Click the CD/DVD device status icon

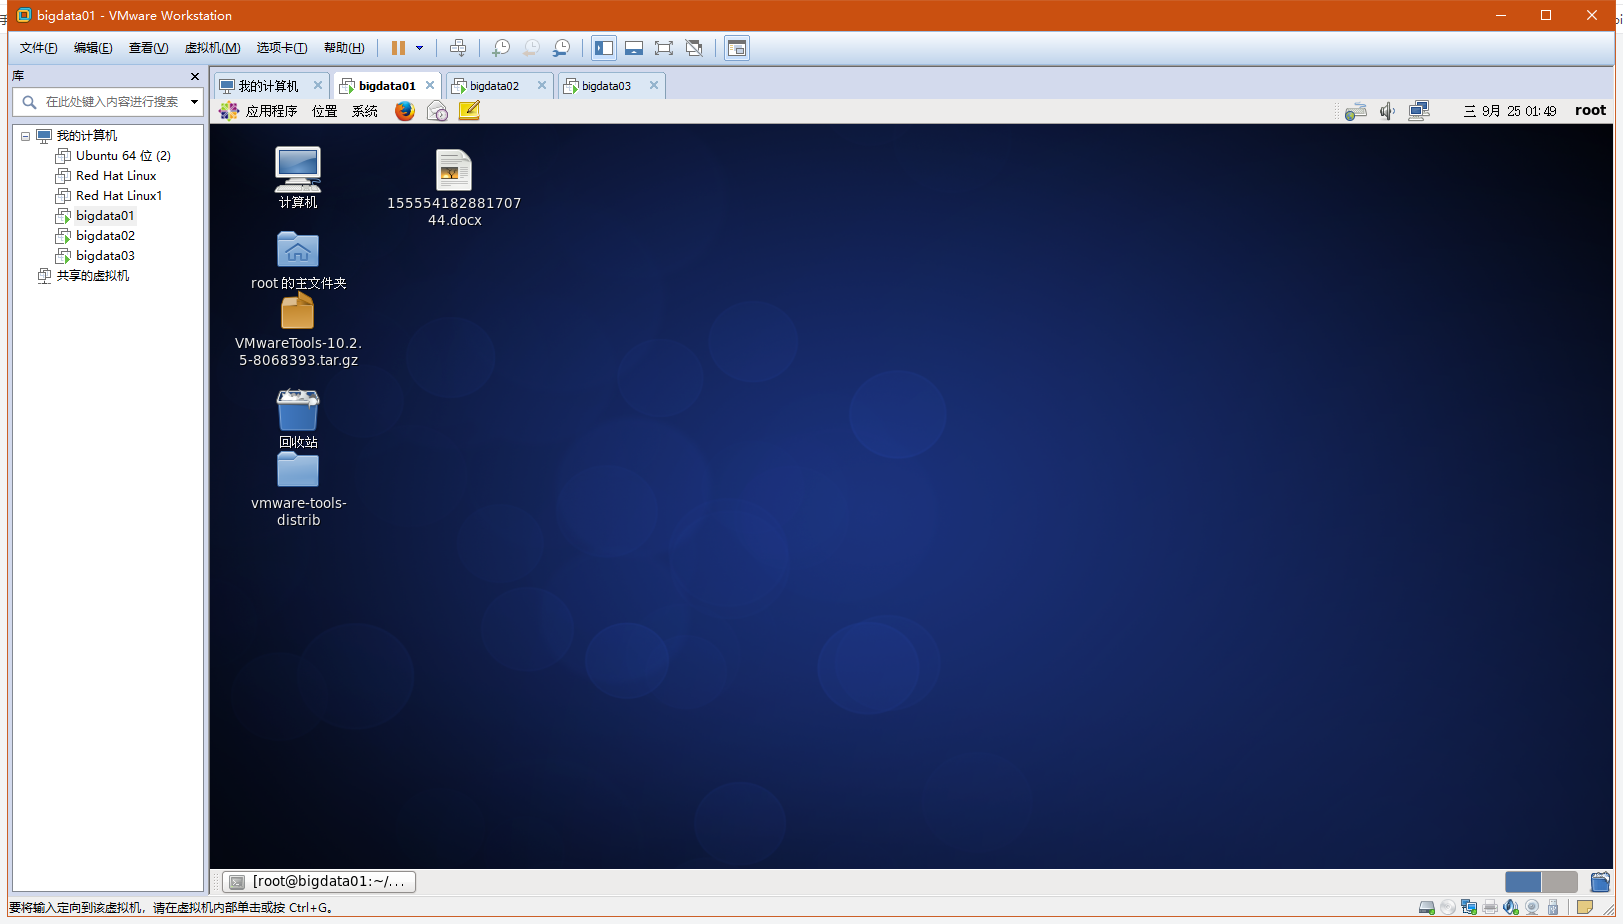point(1448,907)
